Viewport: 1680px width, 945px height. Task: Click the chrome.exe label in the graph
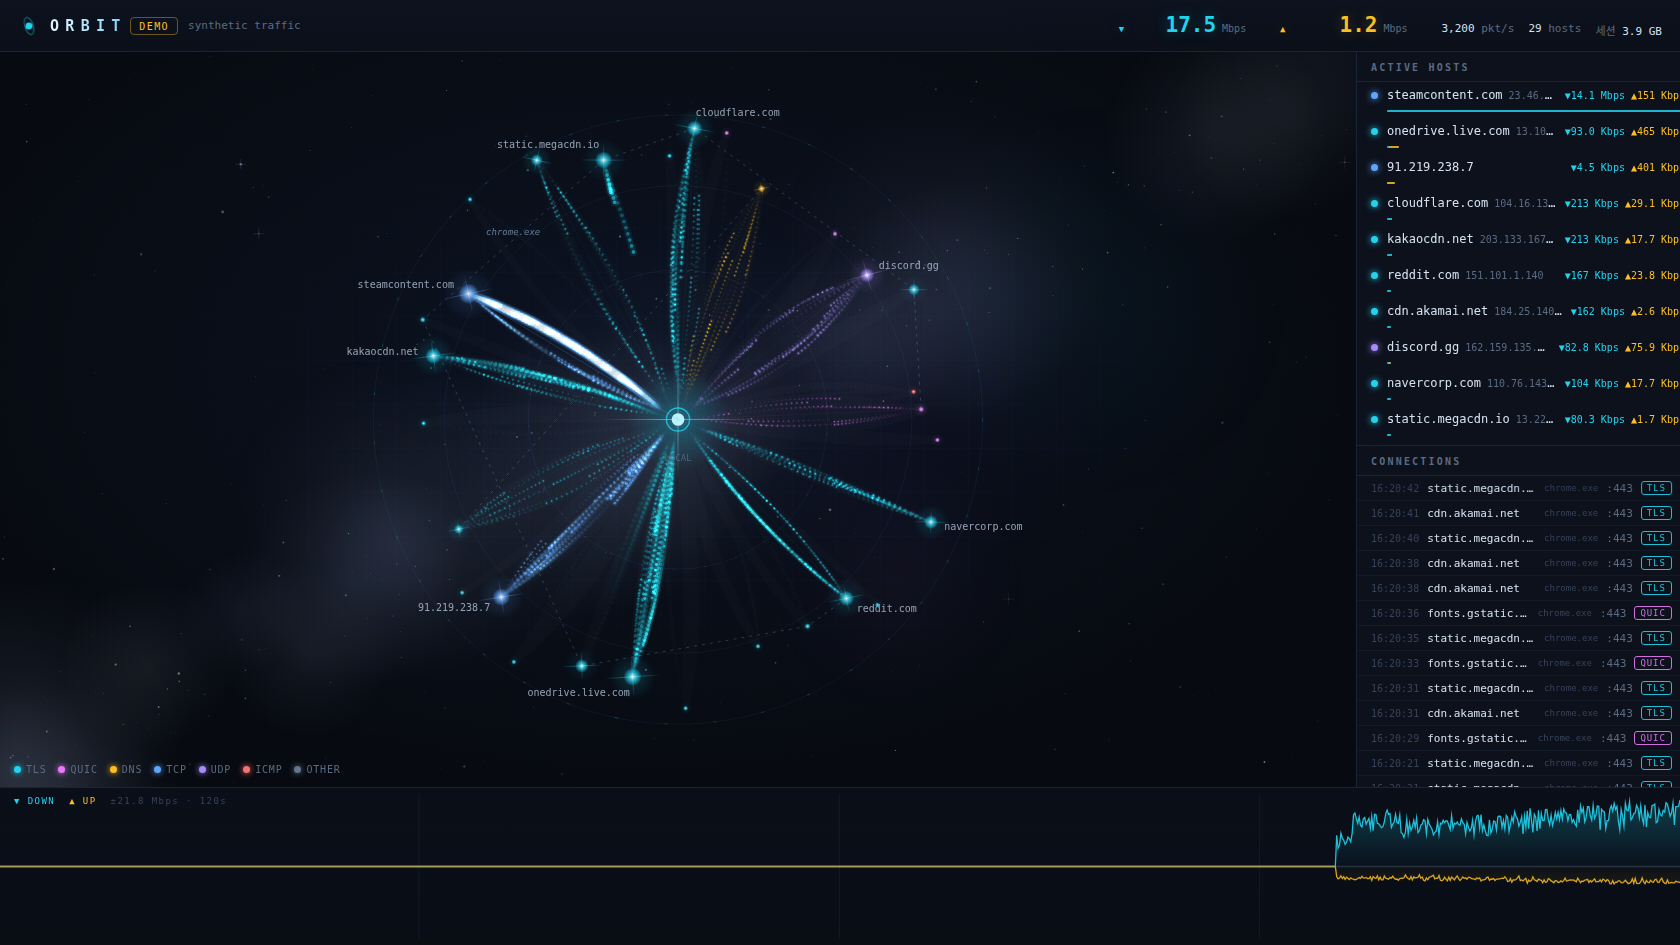coord(513,232)
